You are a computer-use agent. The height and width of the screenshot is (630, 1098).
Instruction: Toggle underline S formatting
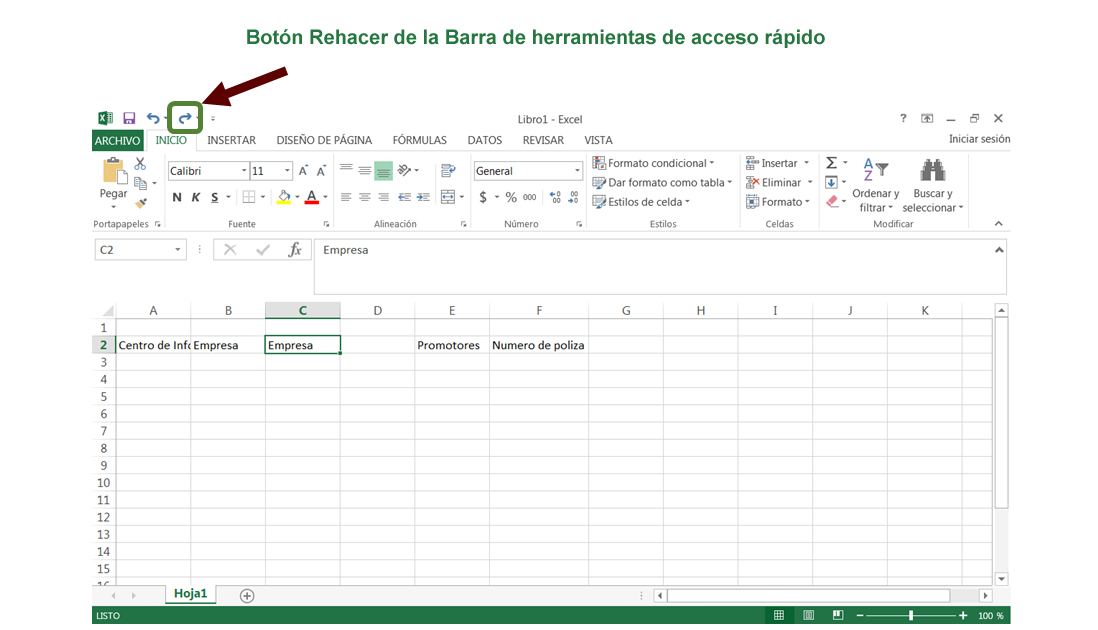214,197
